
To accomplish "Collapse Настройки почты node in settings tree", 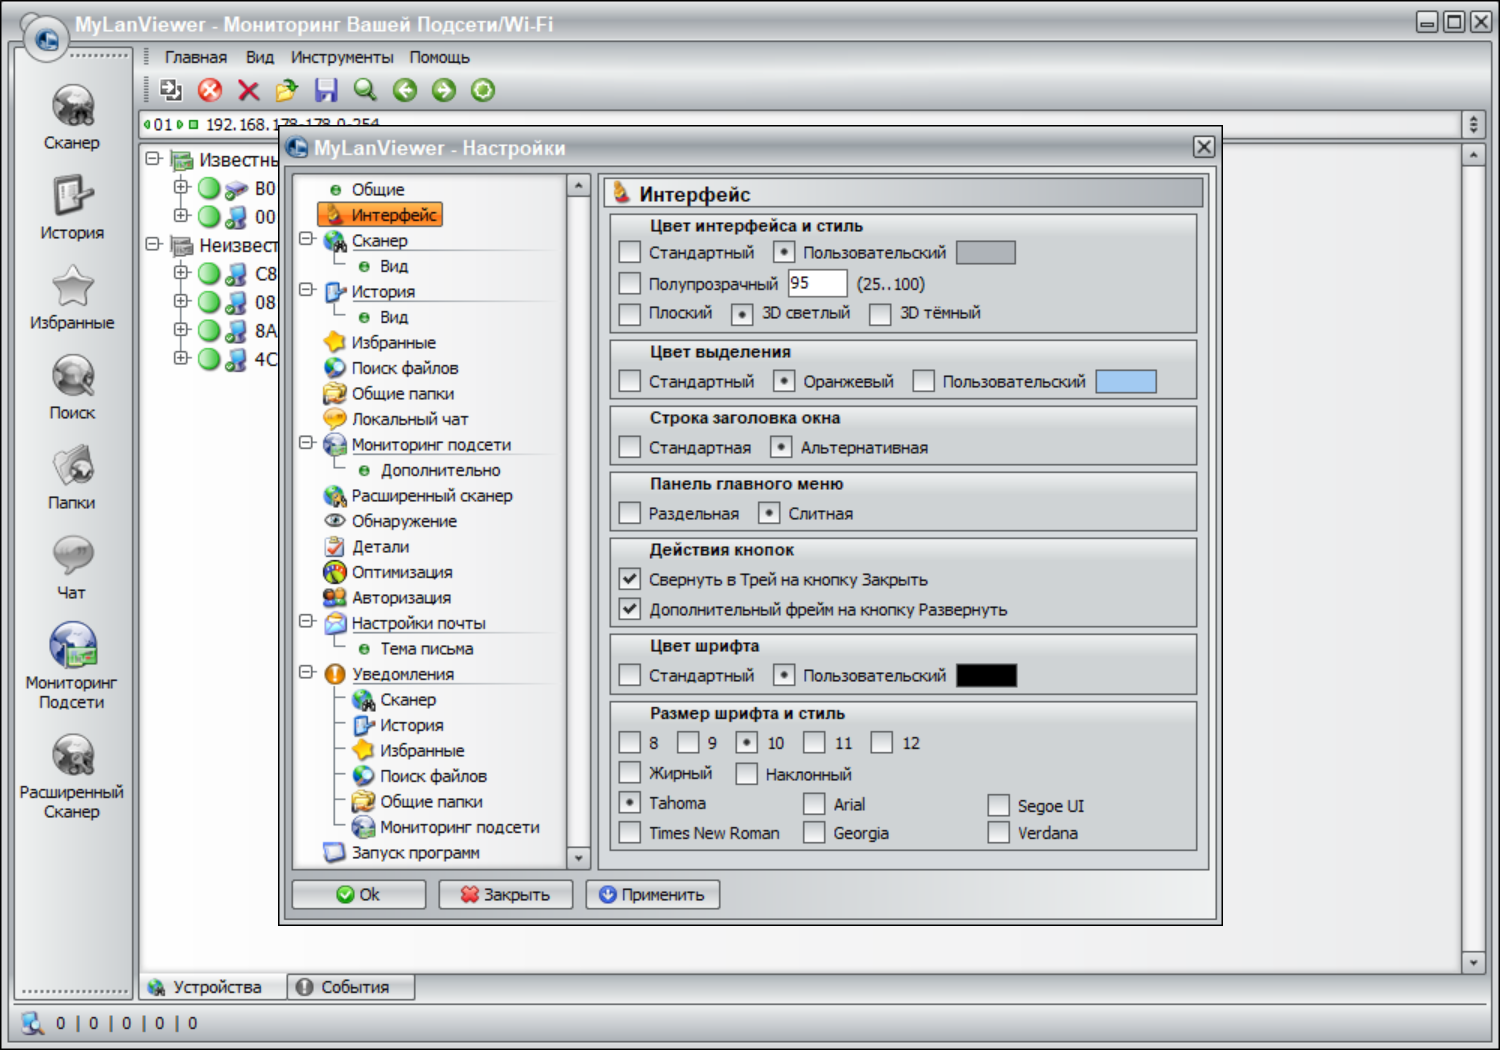I will [x=307, y=621].
